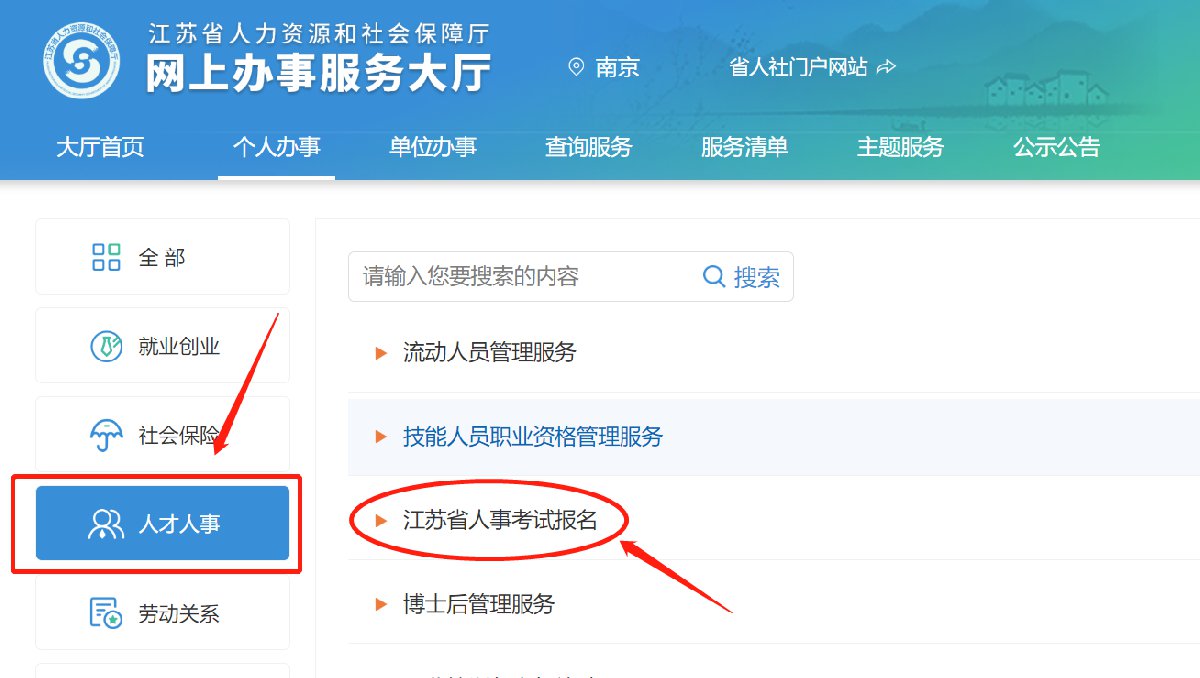Go to the 公示公告 tab
The height and width of the screenshot is (678, 1200).
1056,147
